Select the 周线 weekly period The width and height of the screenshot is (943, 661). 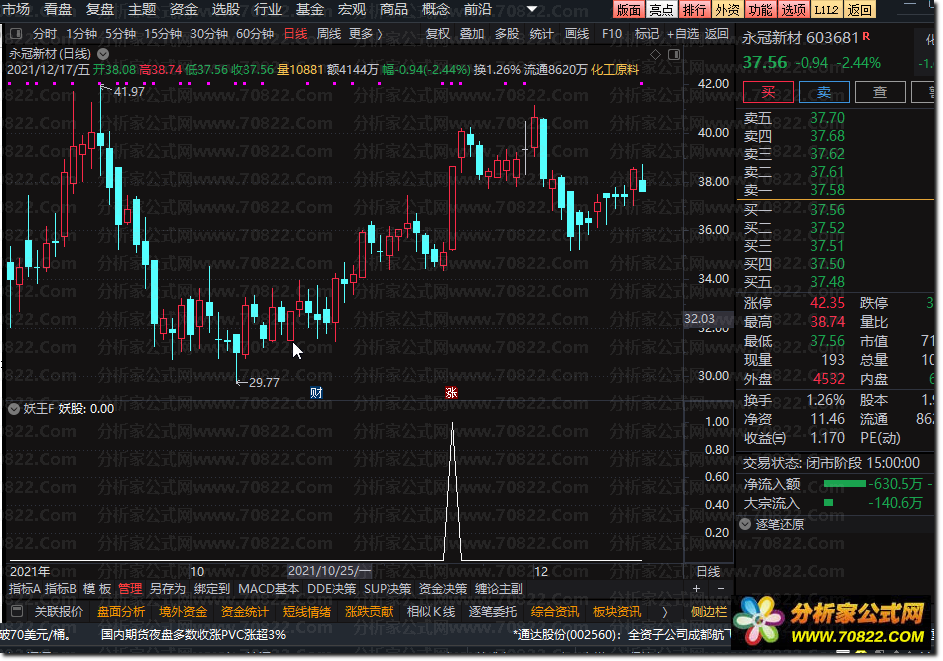(329, 34)
